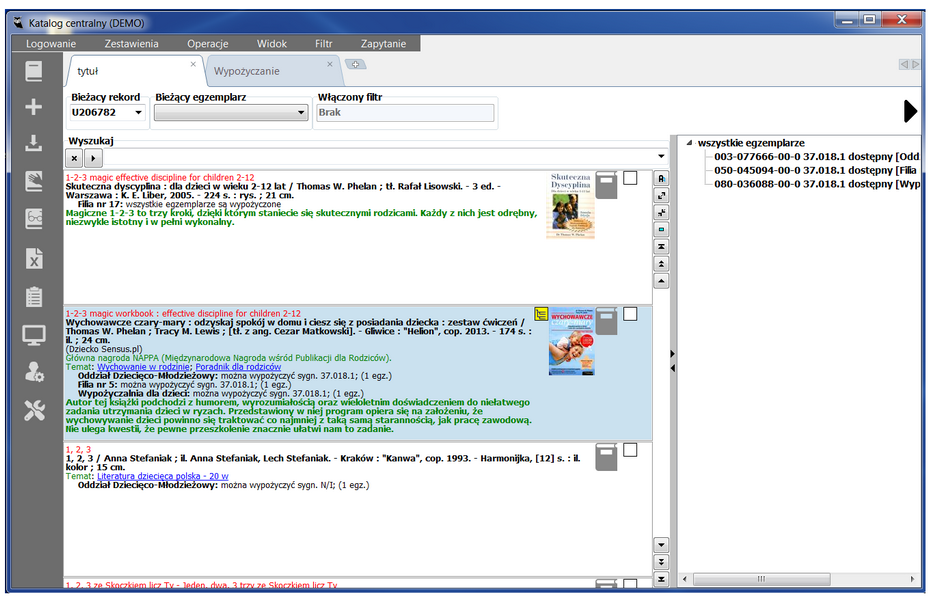The image size is (938, 603).
Task: Open the Zestawienia menu
Action: [x=131, y=44]
